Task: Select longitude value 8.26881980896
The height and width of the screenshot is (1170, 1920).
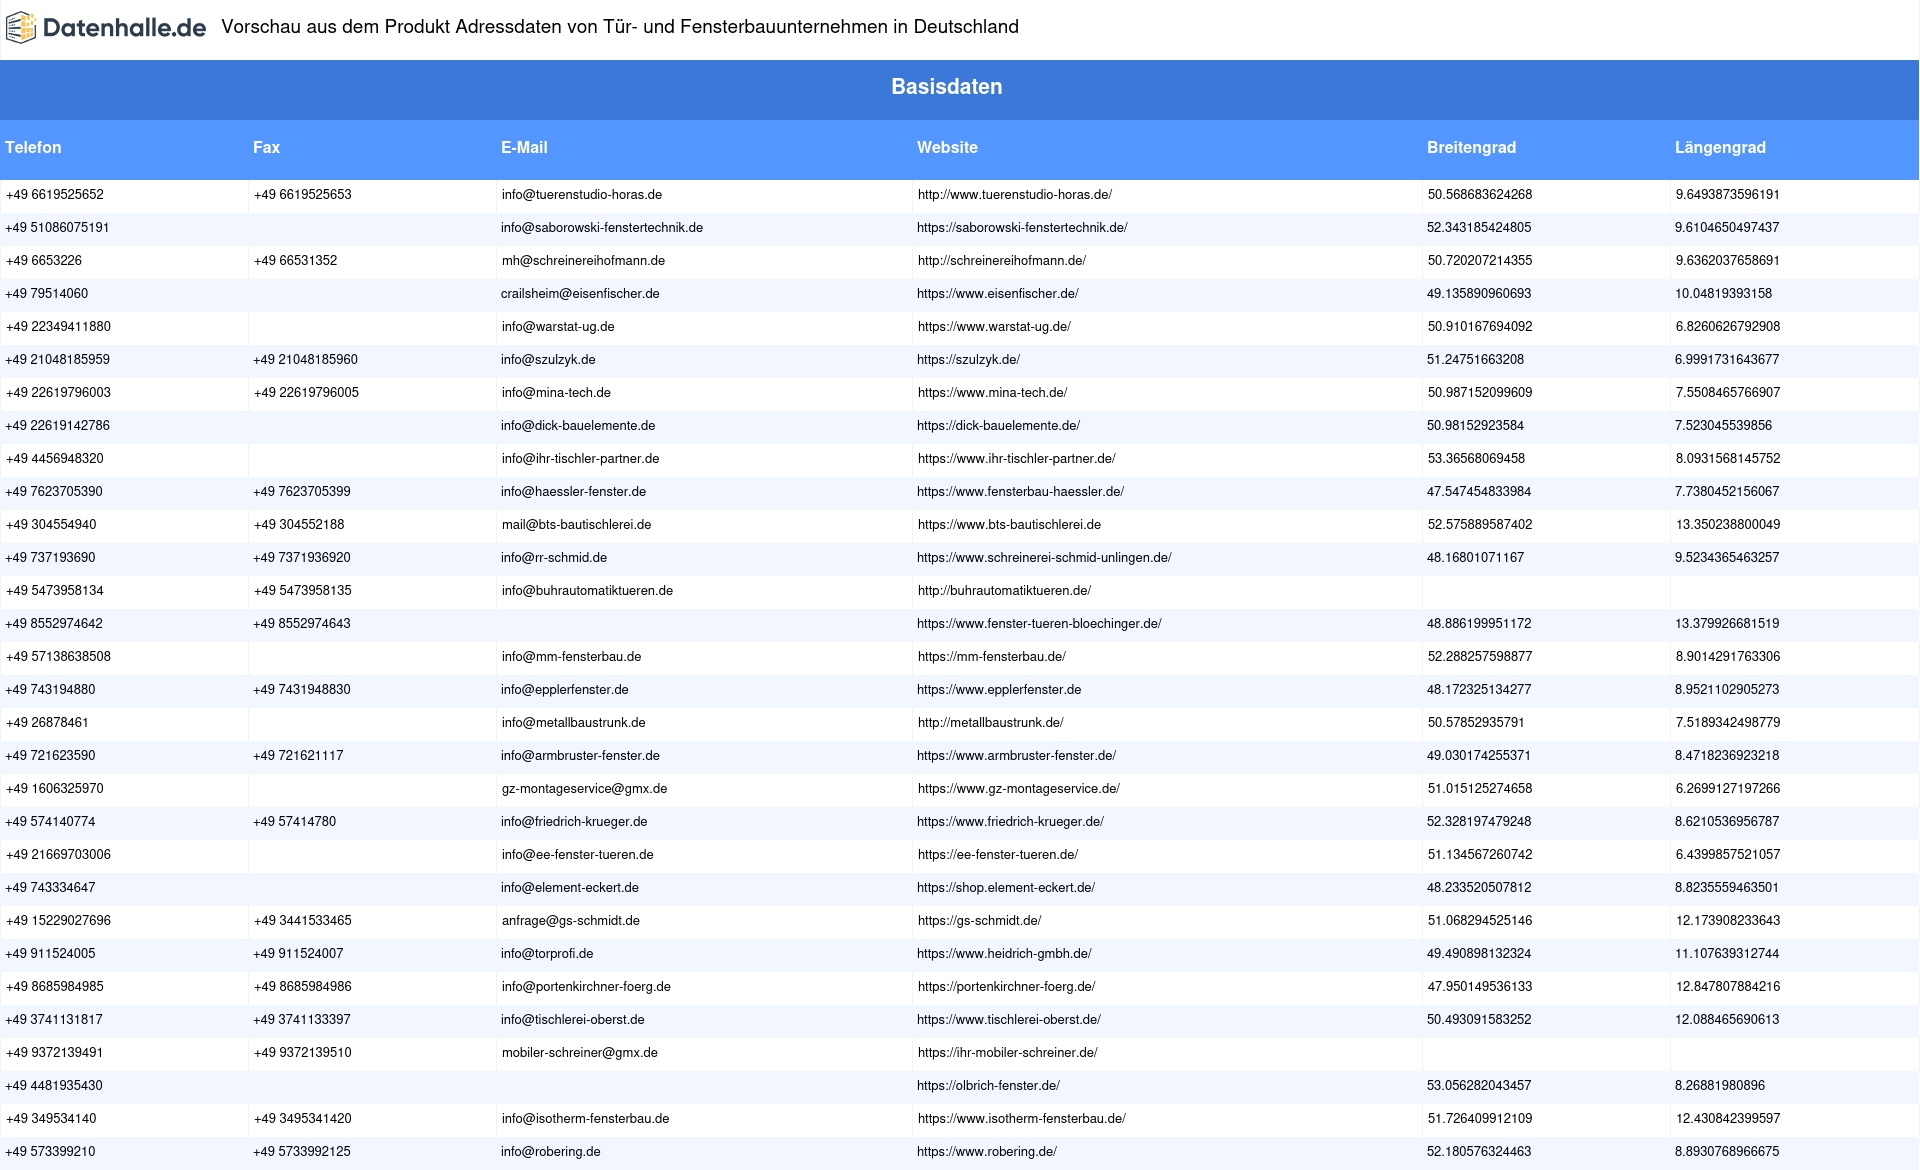Action: (x=1720, y=1086)
